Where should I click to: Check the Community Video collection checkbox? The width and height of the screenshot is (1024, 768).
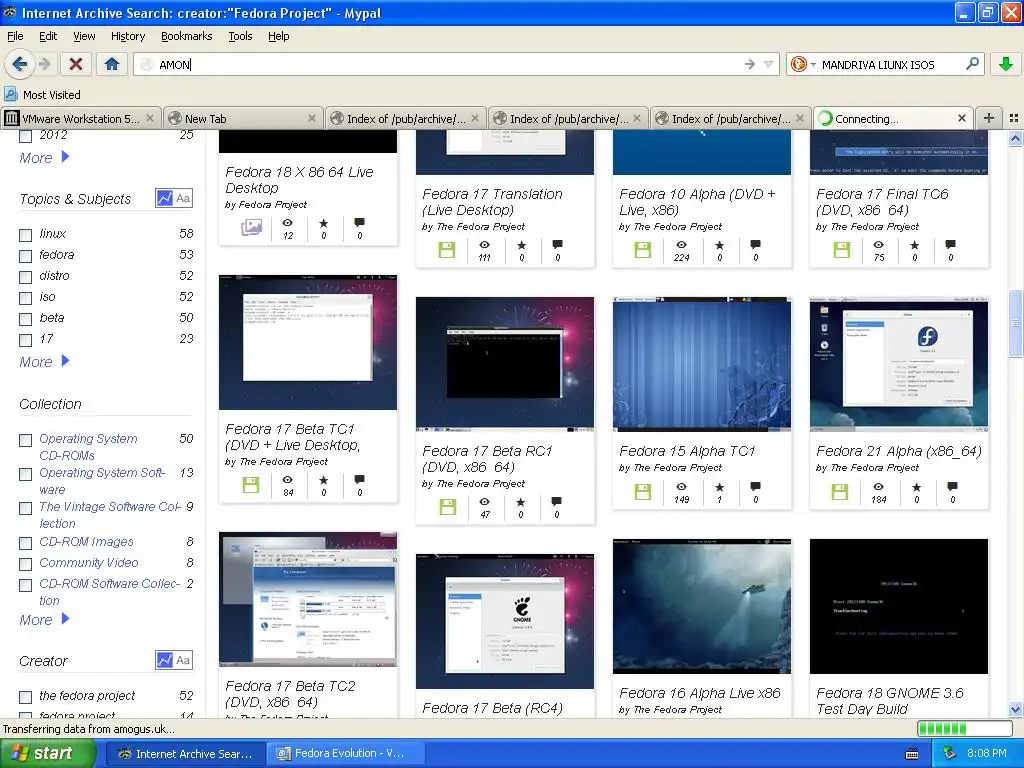tap(25, 564)
